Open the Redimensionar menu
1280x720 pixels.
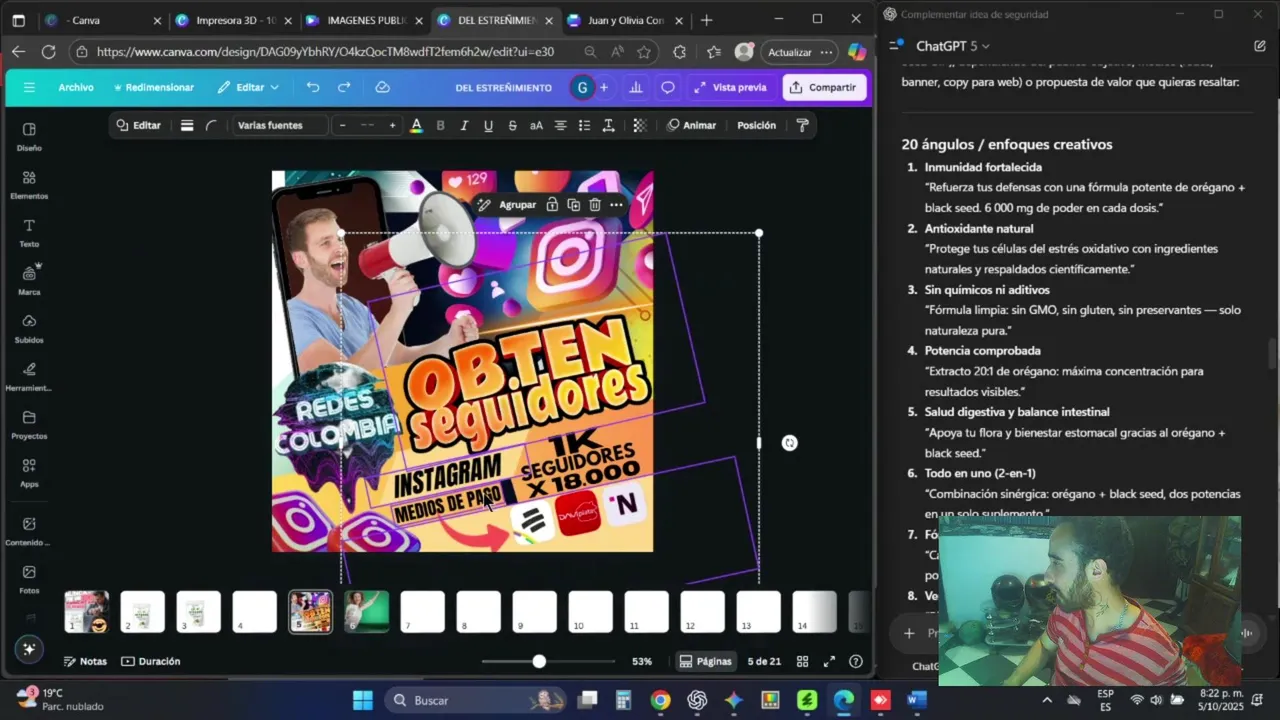click(x=154, y=88)
